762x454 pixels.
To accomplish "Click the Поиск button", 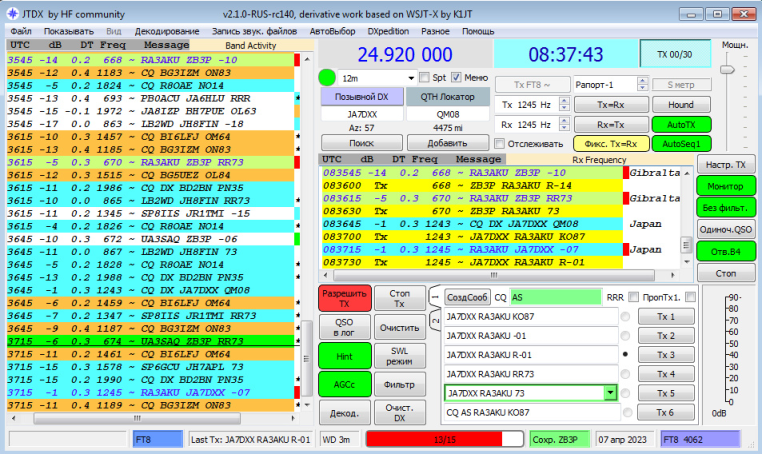I will [362, 143].
